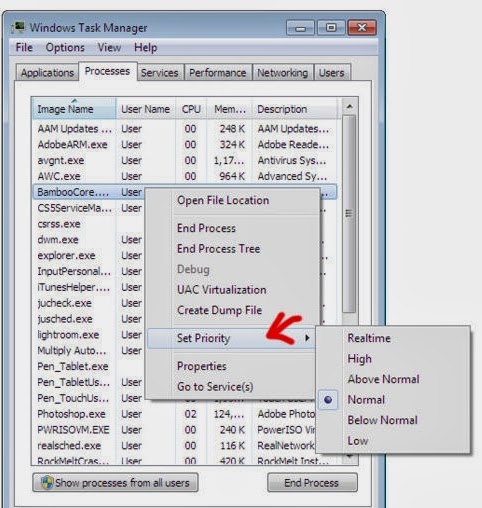
Task: Switch to the Services tab
Action: (x=159, y=73)
